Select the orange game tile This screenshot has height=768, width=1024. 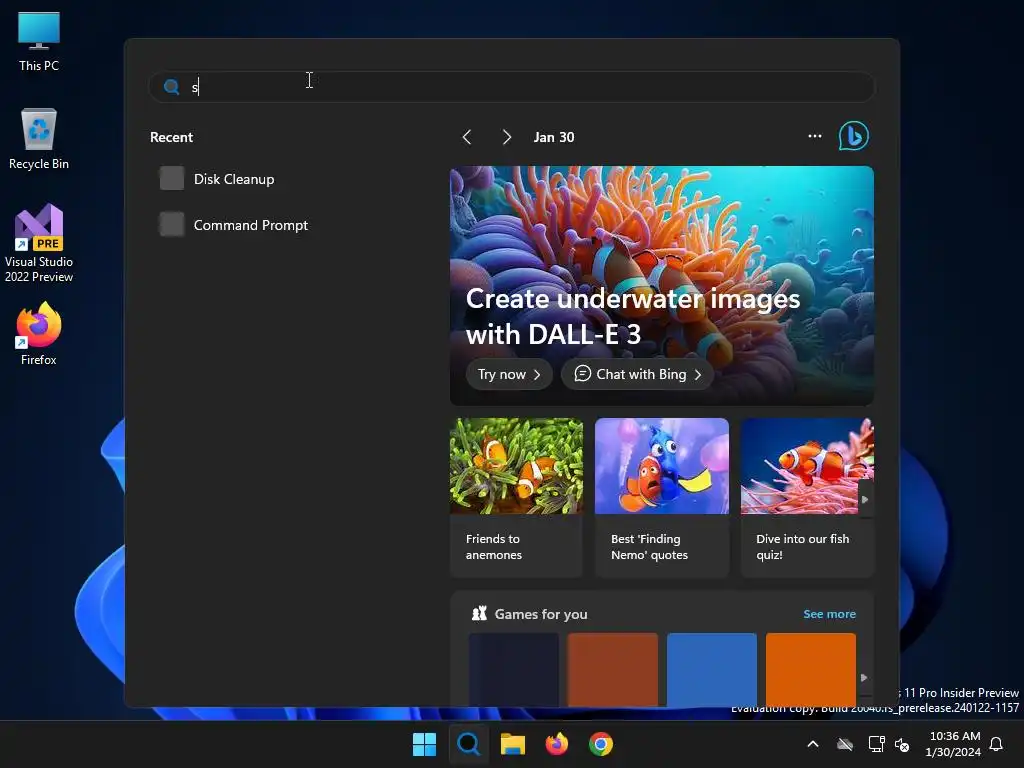[810, 669]
